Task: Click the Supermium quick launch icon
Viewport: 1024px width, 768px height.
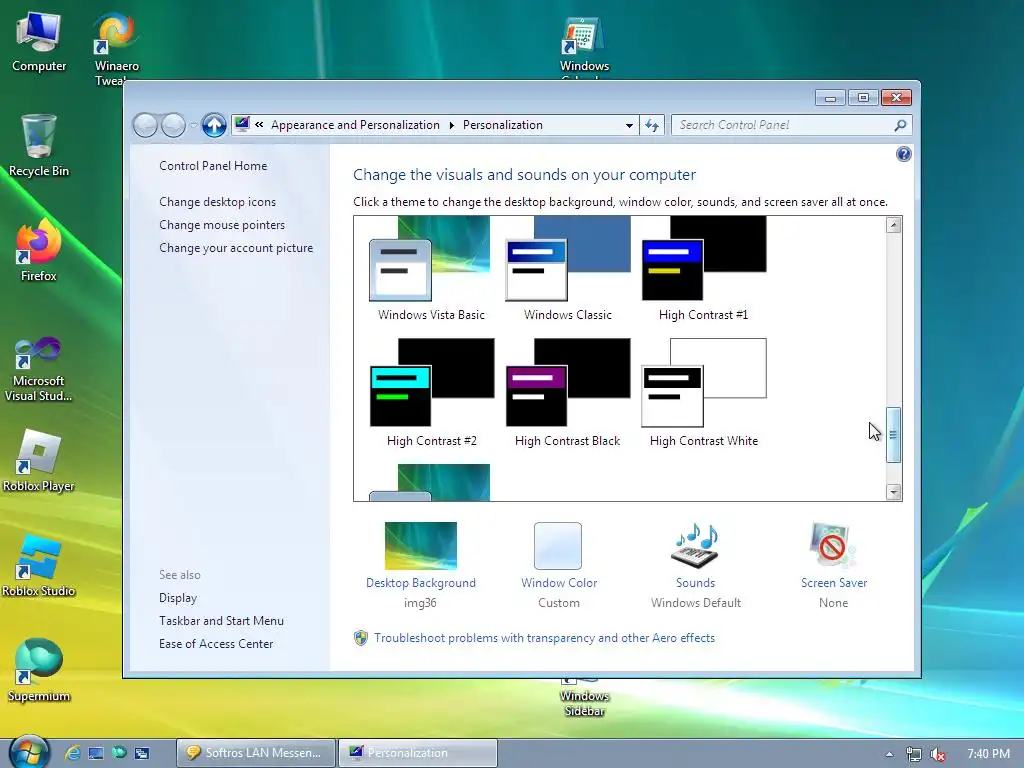Action: point(119,753)
